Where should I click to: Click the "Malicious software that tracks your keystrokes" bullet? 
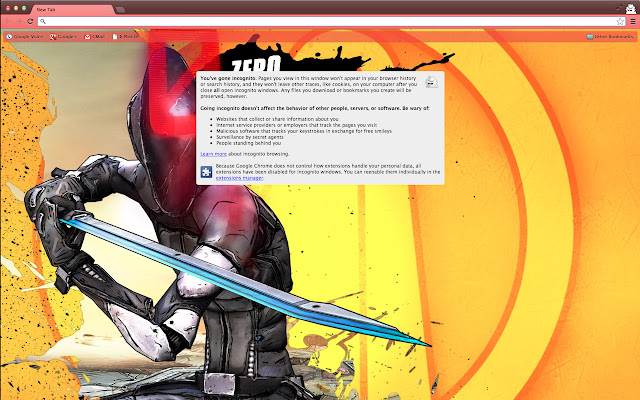point(304,131)
